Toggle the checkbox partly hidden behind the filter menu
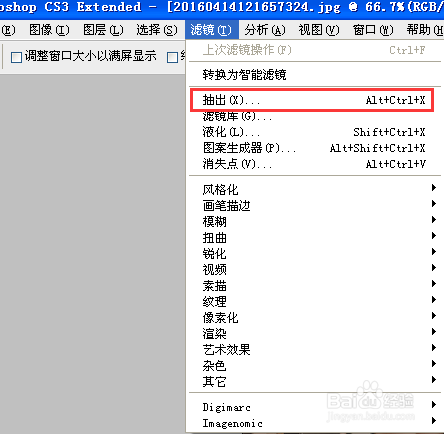 [x=172, y=57]
